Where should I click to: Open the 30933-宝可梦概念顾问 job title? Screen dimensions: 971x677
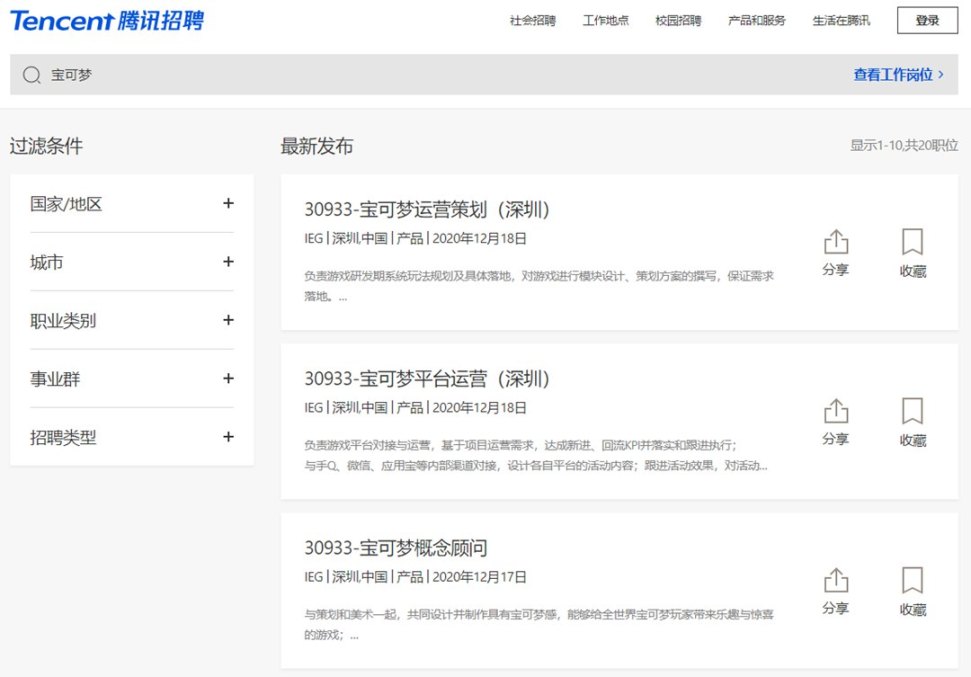click(396, 548)
